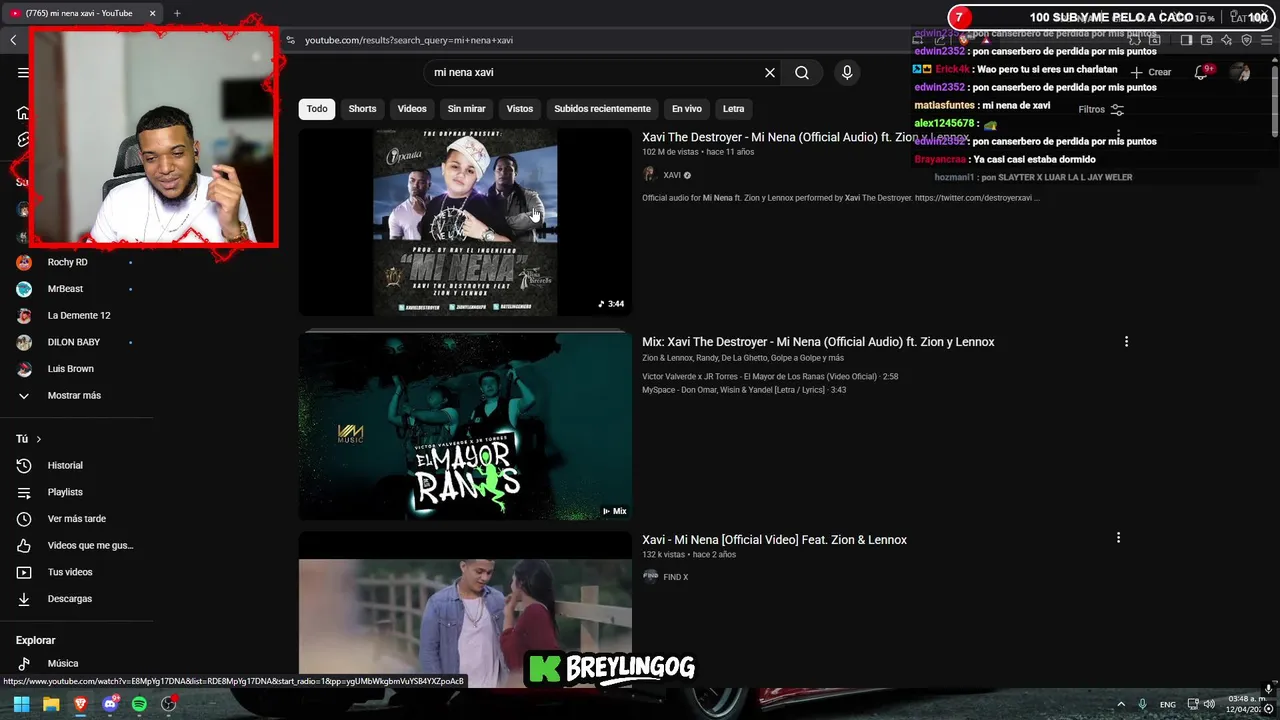Open the Brave browser main menu
This screenshot has height=720, width=1280.
coord(1266,40)
